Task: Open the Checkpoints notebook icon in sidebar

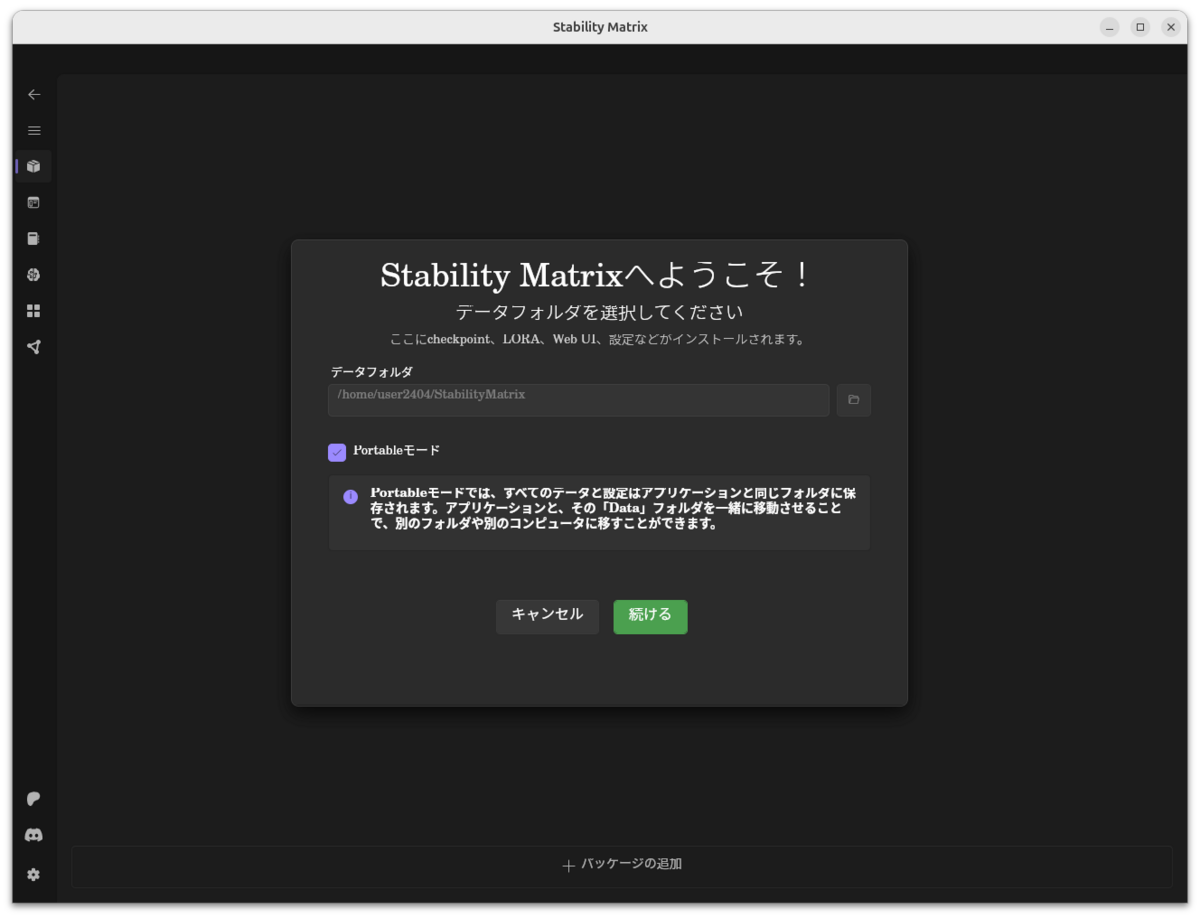Action: pyautogui.click(x=34, y=239)
